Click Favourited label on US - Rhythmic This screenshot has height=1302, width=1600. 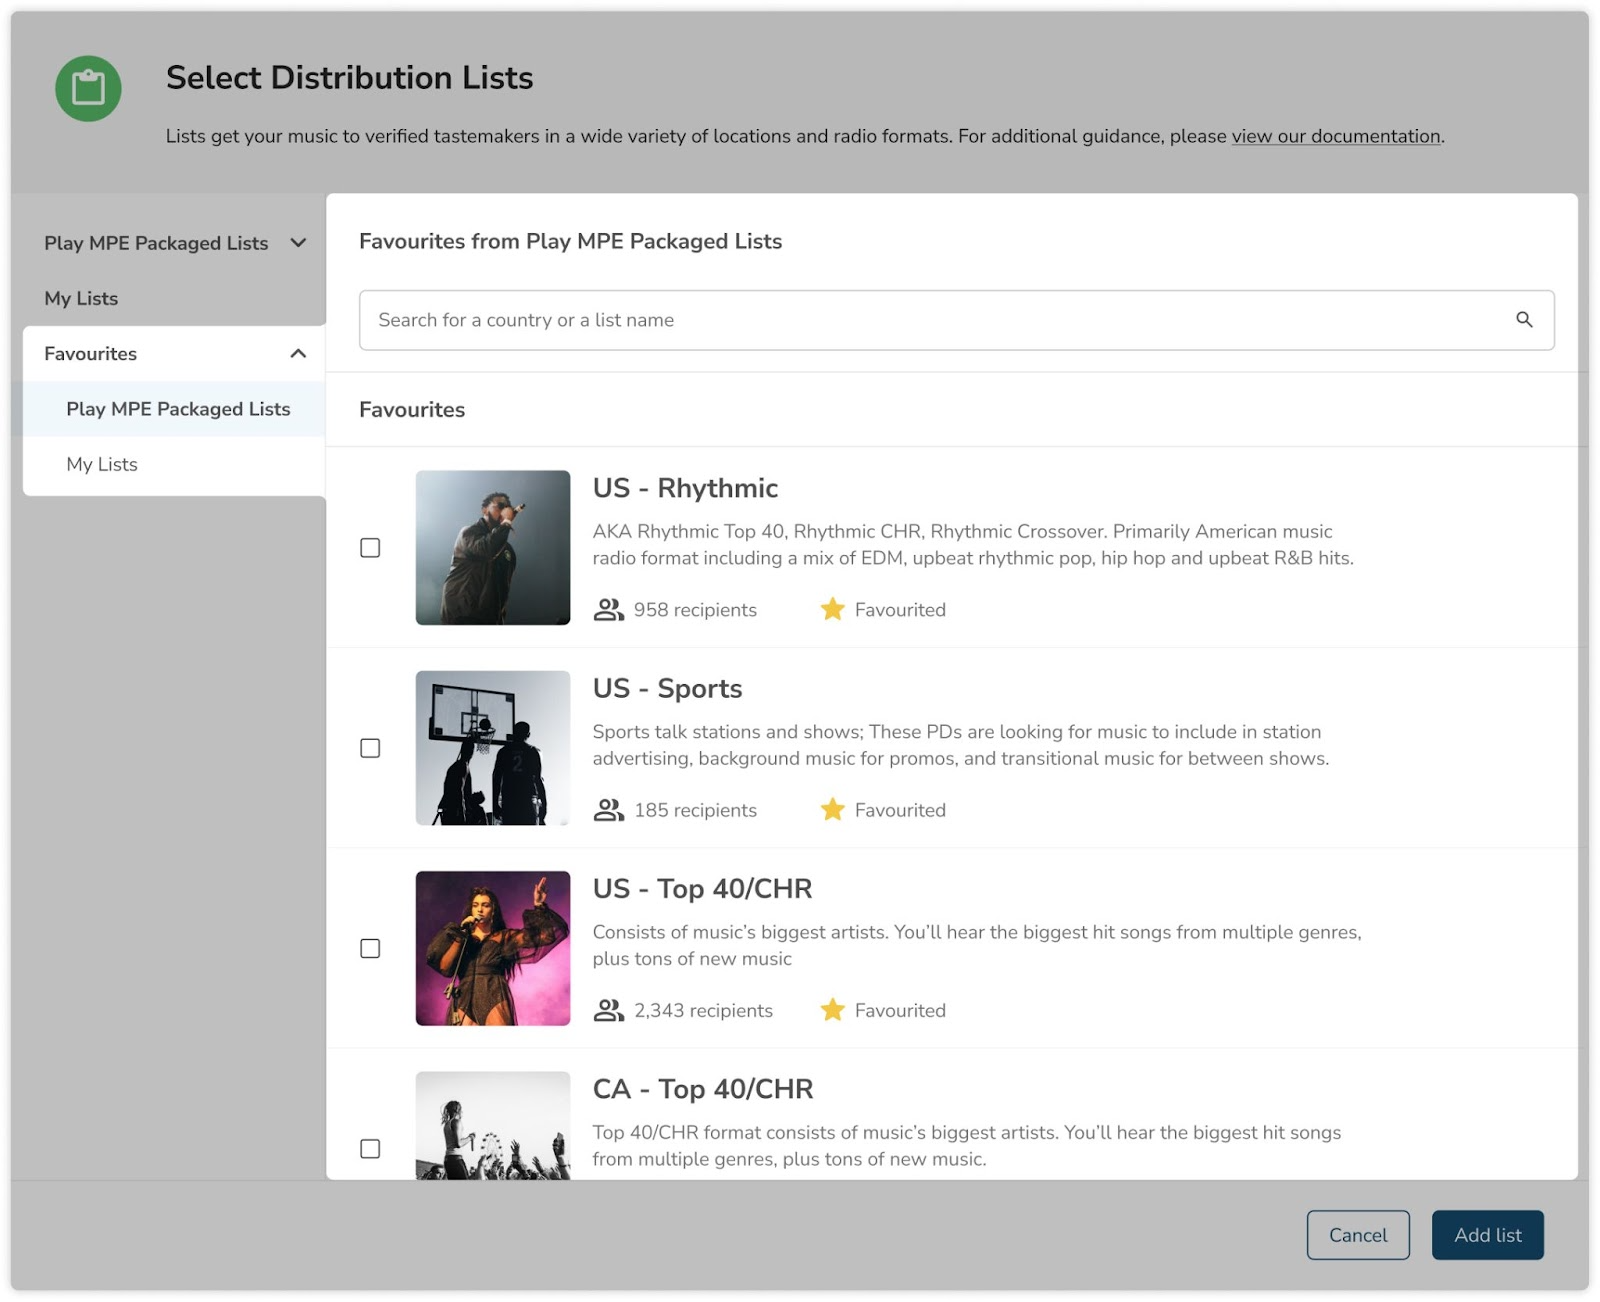(x=900, y=610)
